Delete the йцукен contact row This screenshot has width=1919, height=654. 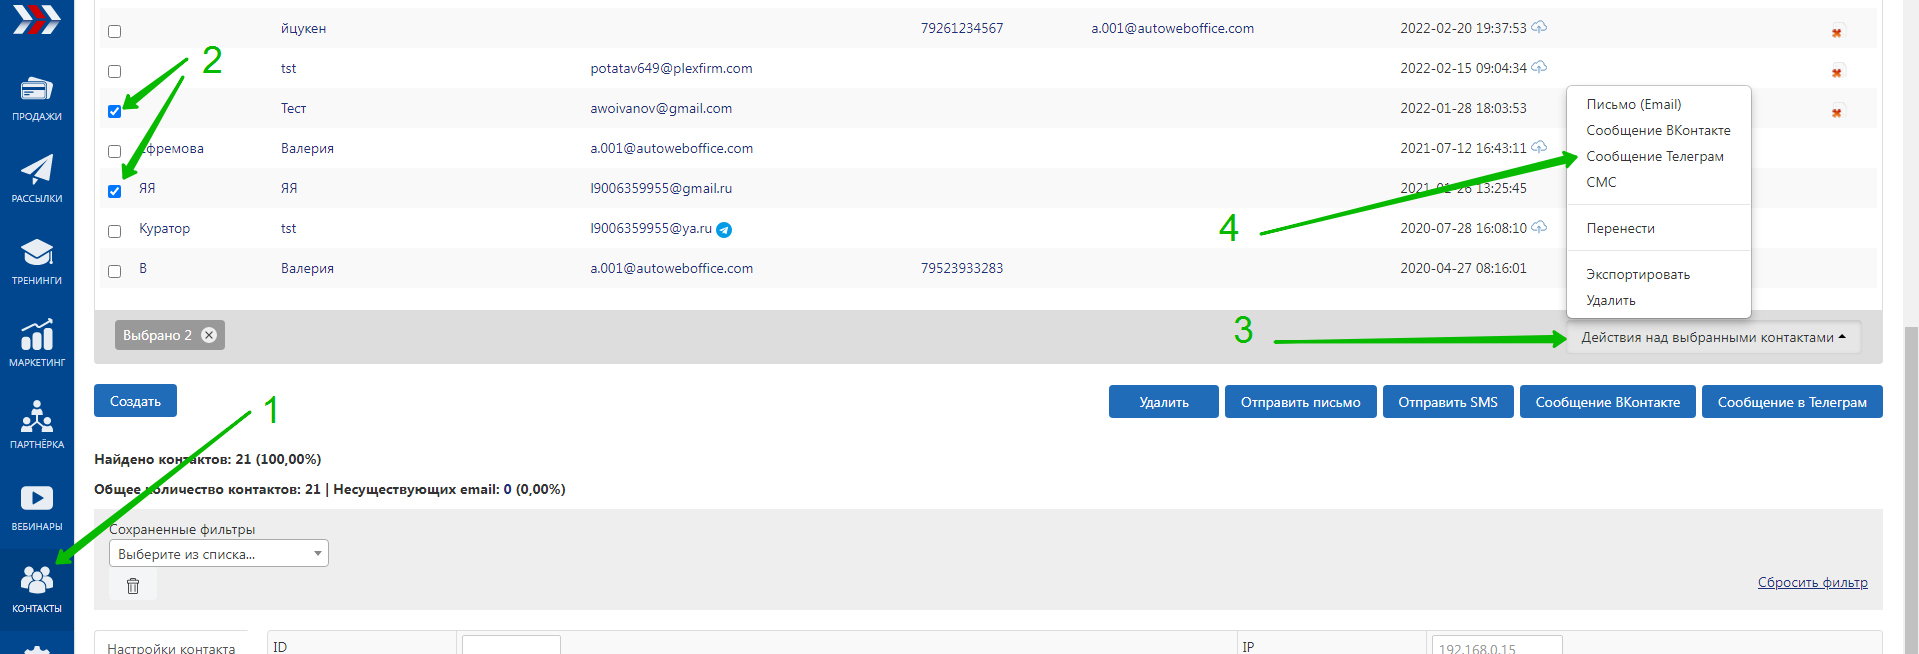click(x=1836, y=32)
